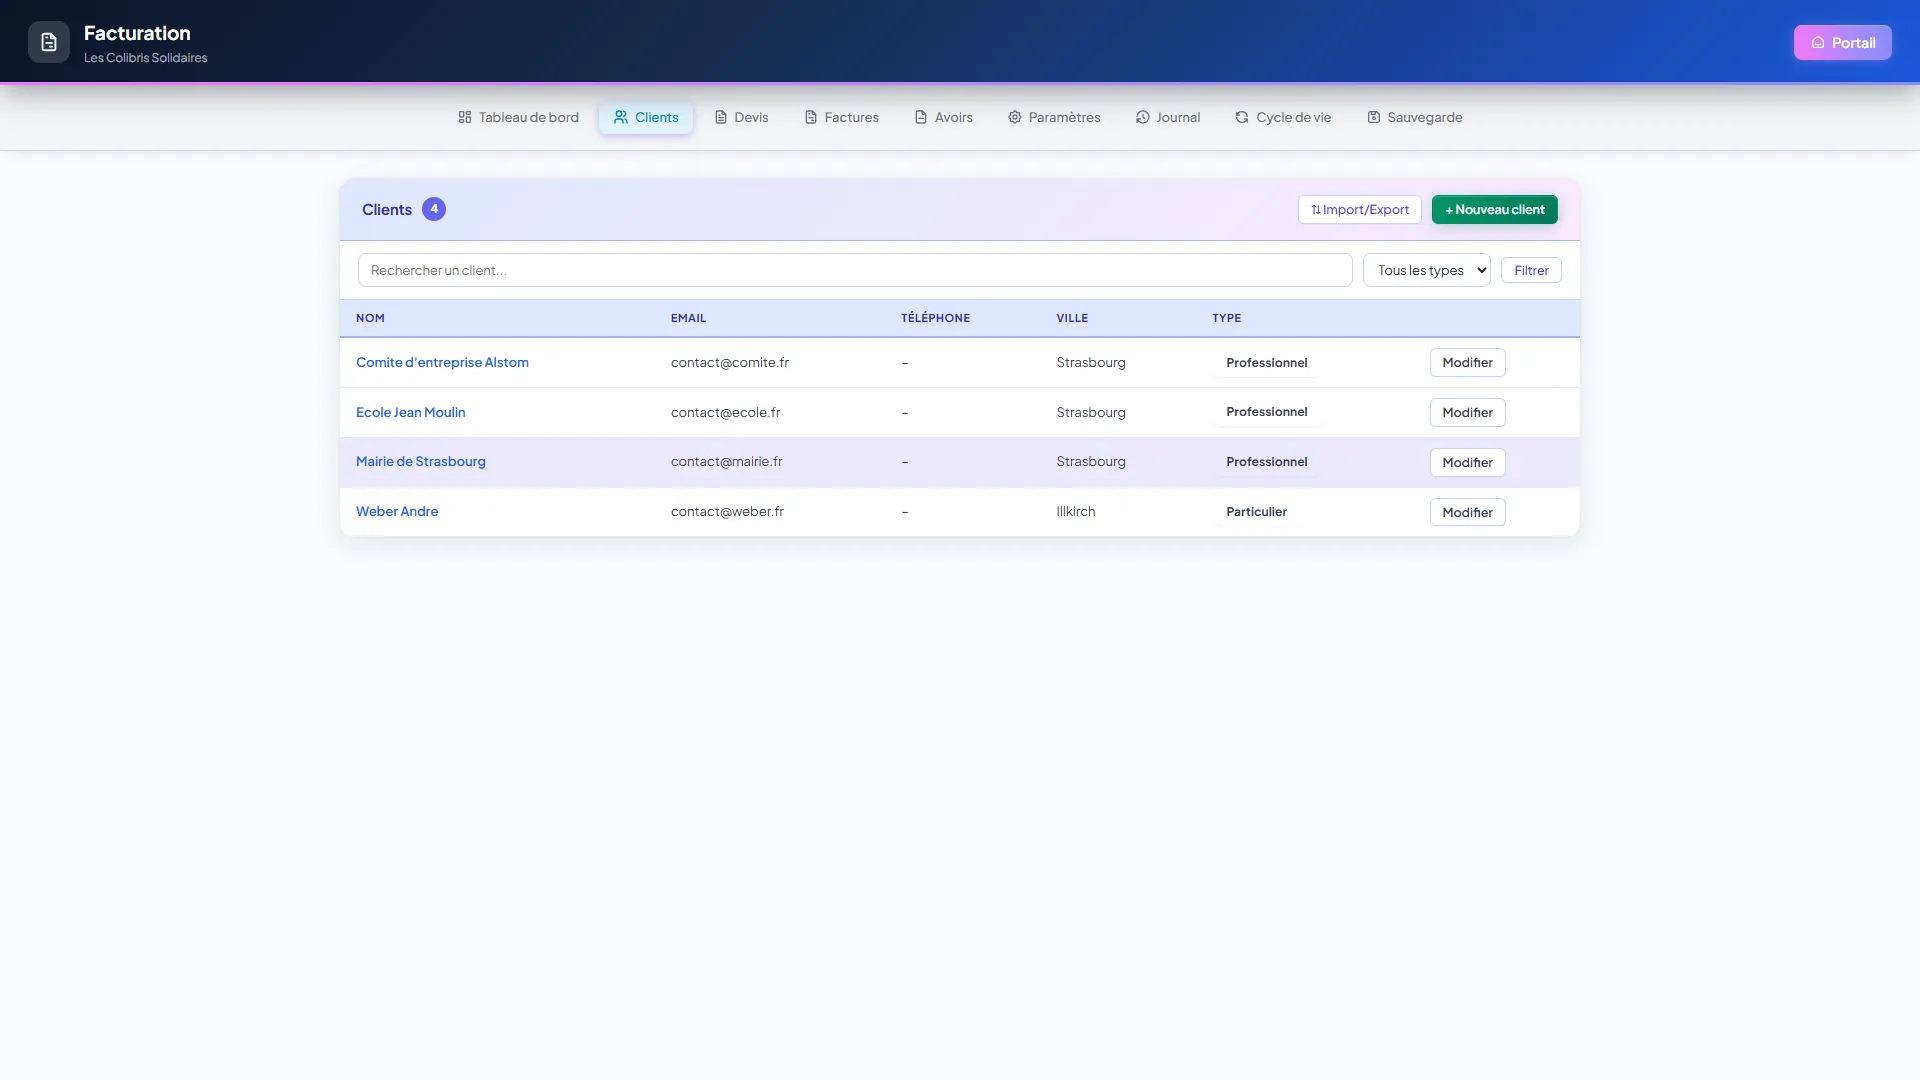Click the Factures file icon

[811, 117]
